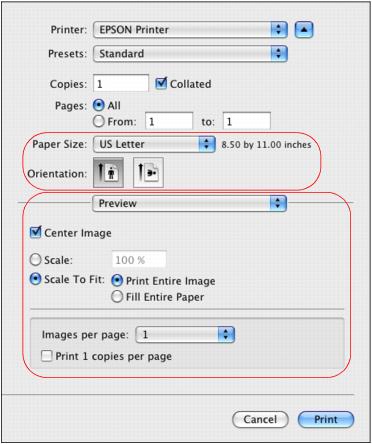Click the Print button
The image size is (372, 444).
point(326,419)
